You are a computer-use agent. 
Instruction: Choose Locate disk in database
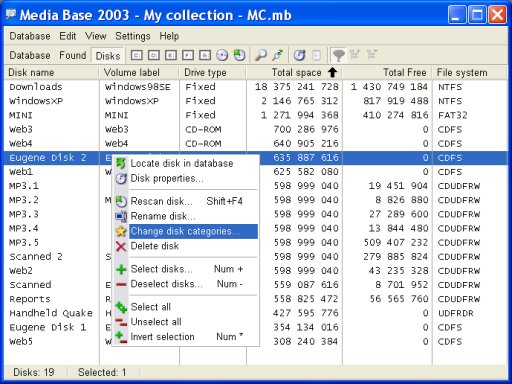coord(185,163)
